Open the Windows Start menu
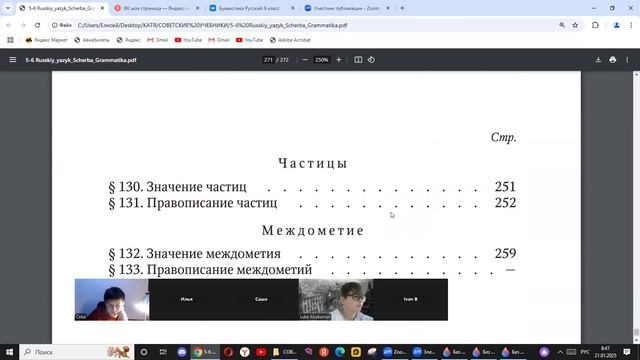 (x=9, y=352)
